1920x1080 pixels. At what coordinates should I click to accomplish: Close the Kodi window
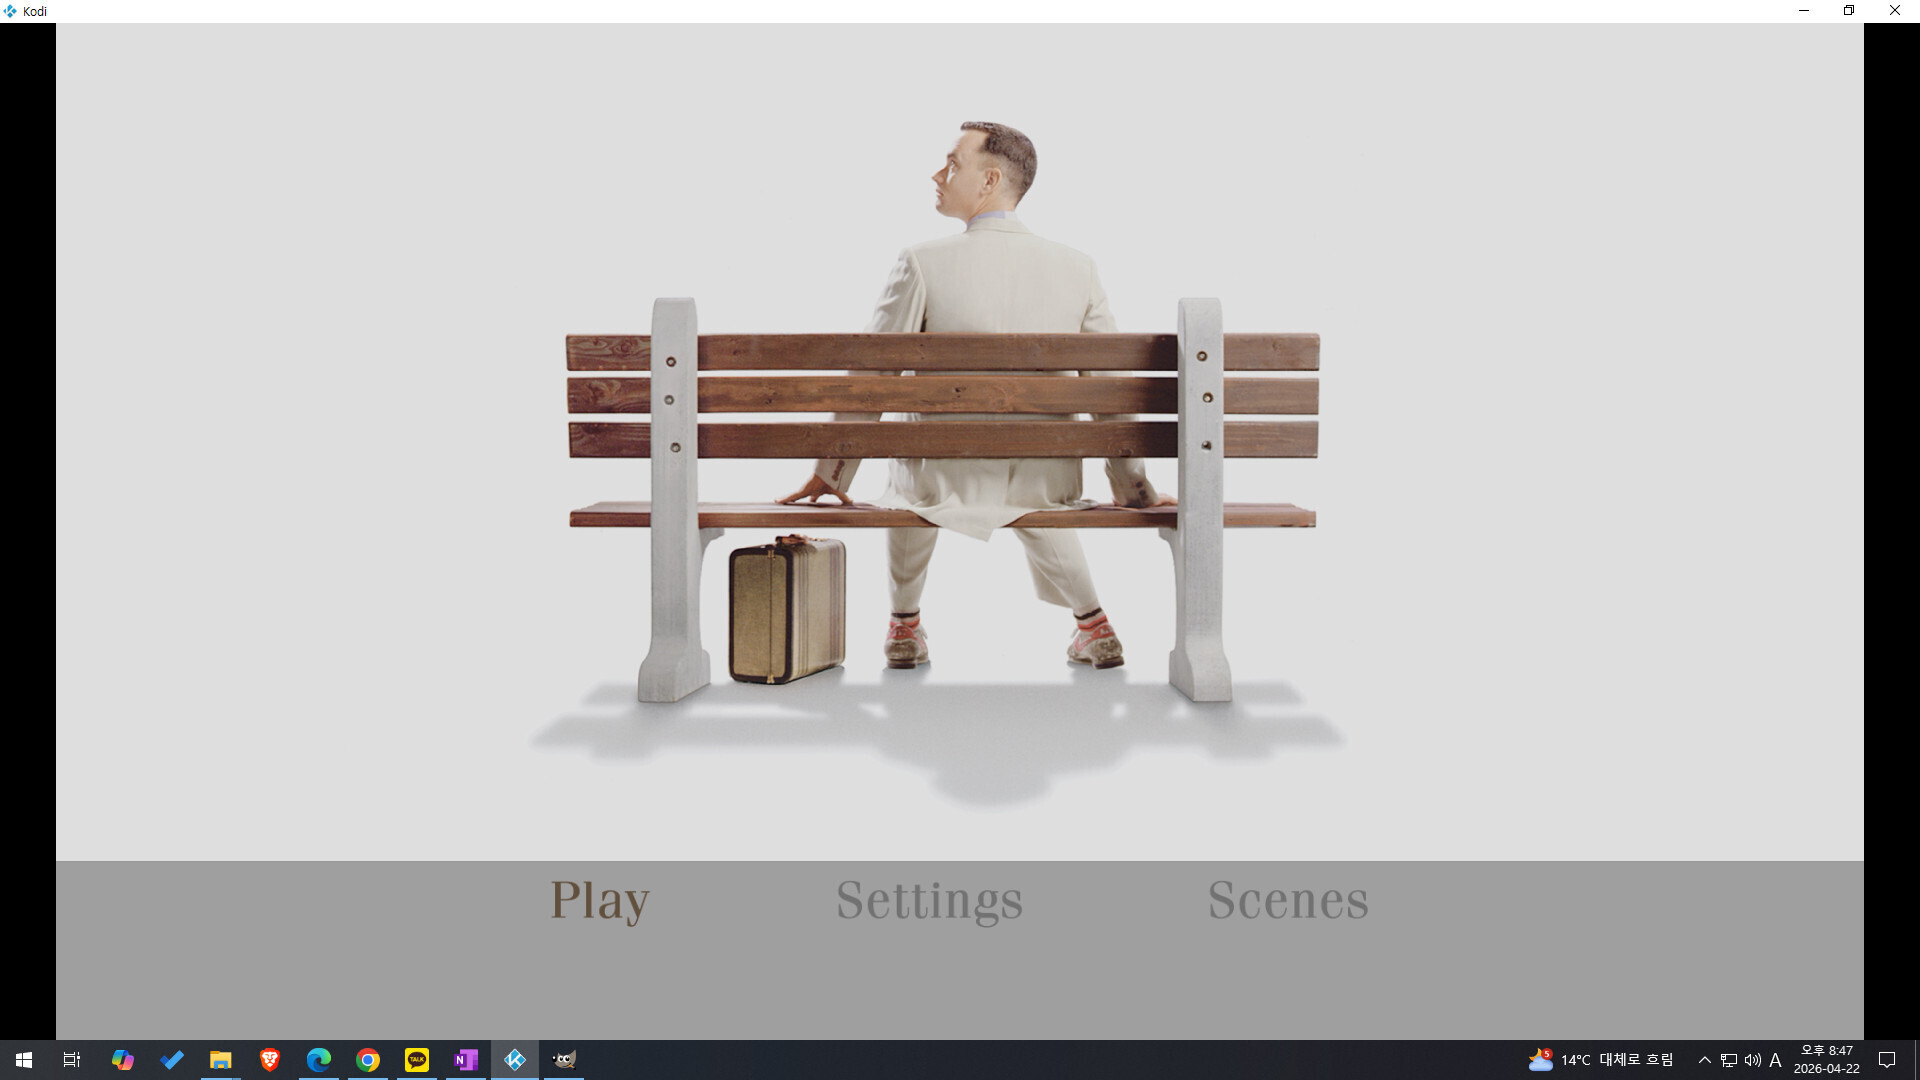coord(1895,11)
